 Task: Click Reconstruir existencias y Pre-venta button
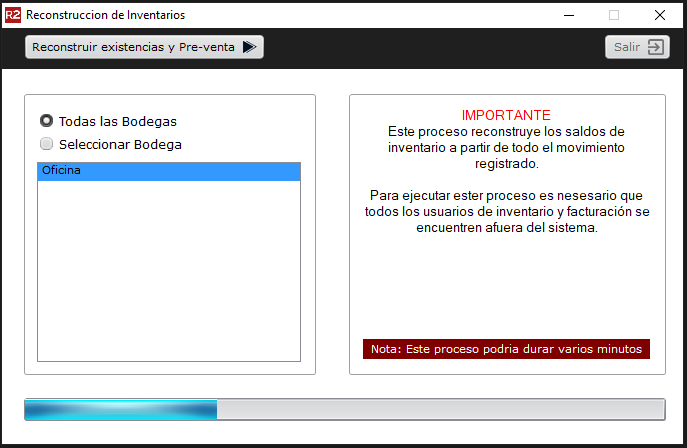coord(144,47)
